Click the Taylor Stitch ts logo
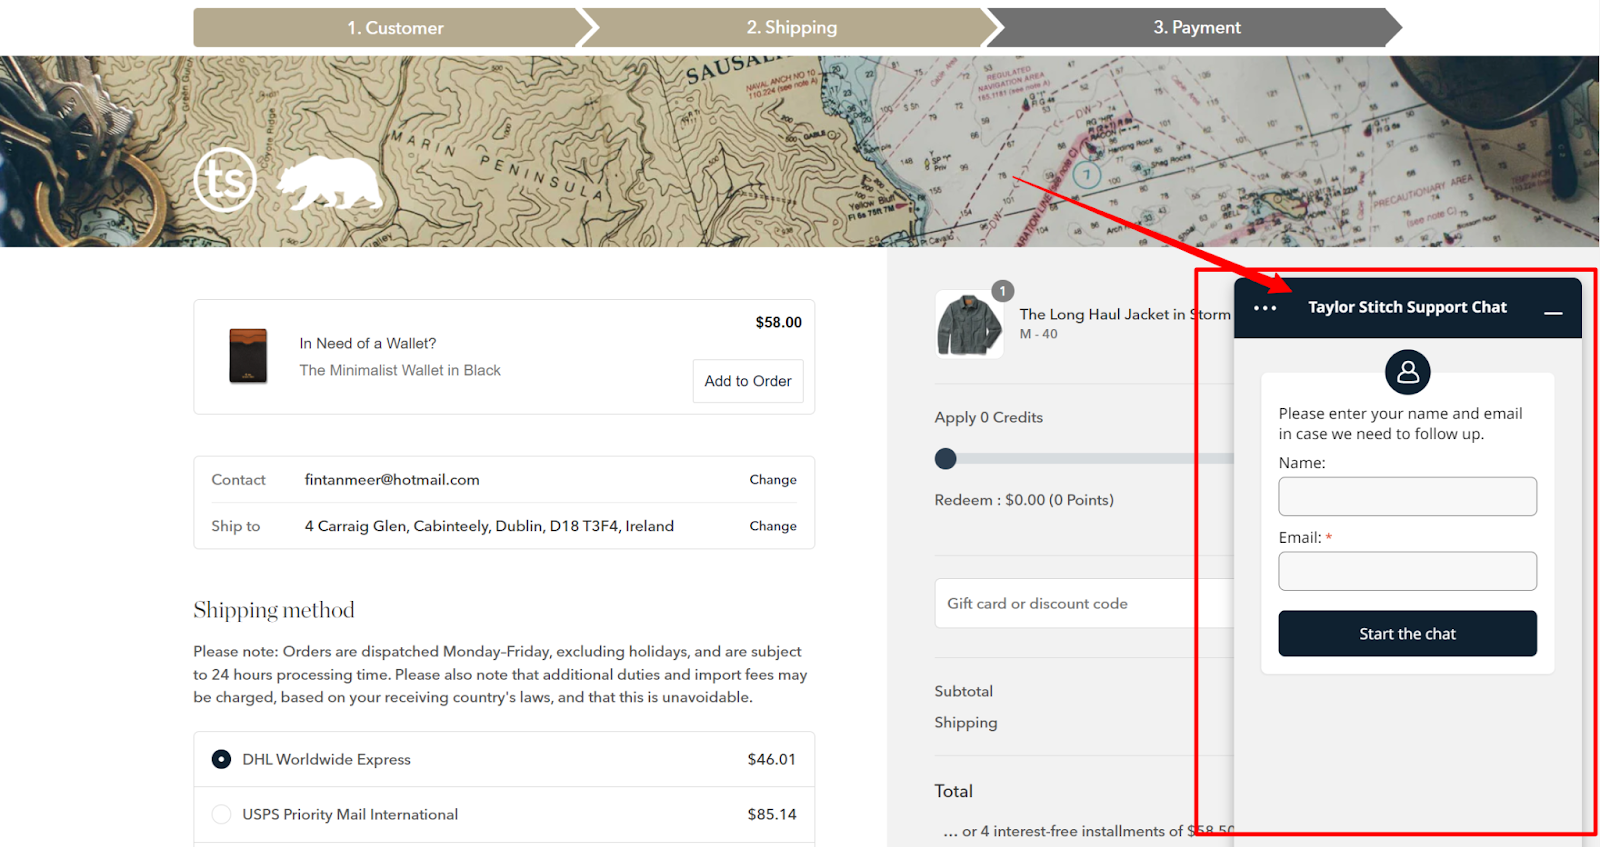This screenshot has height=847, width=1600. click(225, 180)
